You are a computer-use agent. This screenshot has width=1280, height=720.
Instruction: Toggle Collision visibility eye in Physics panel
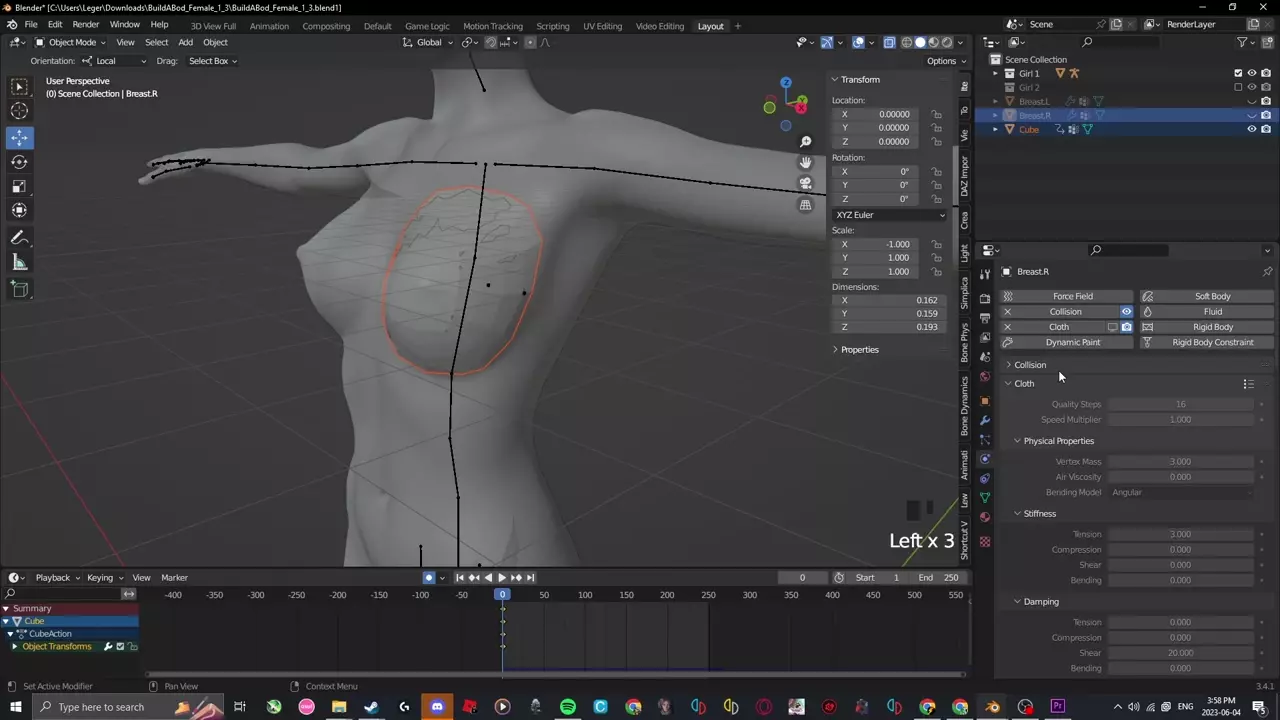[x=1126, y=312]
